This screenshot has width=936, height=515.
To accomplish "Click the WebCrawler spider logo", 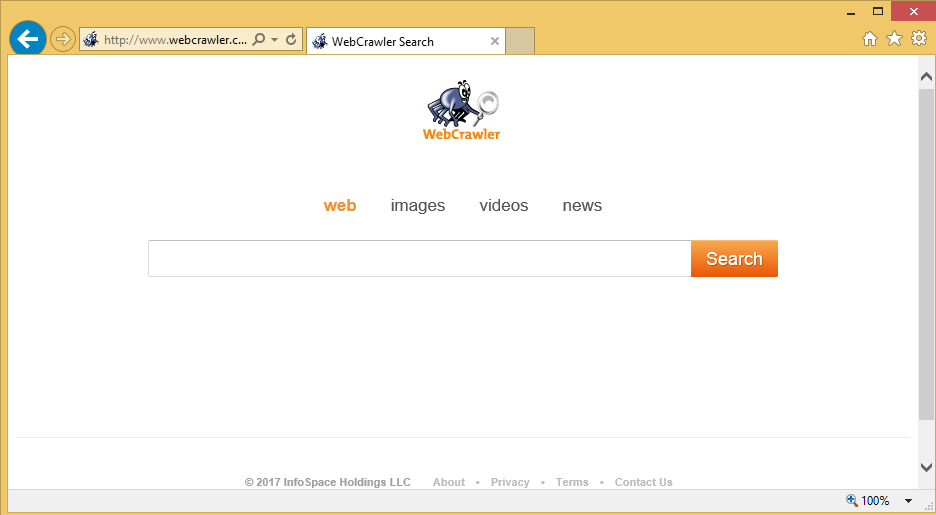I will 462,111.
